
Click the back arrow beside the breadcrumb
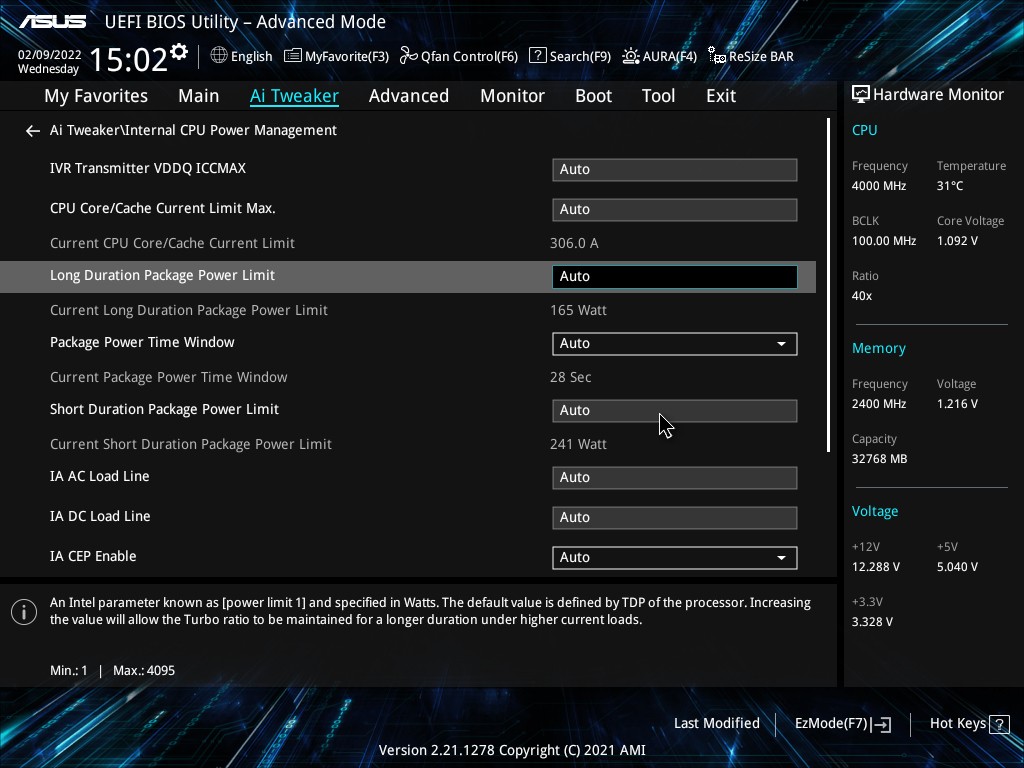point(32,131)
